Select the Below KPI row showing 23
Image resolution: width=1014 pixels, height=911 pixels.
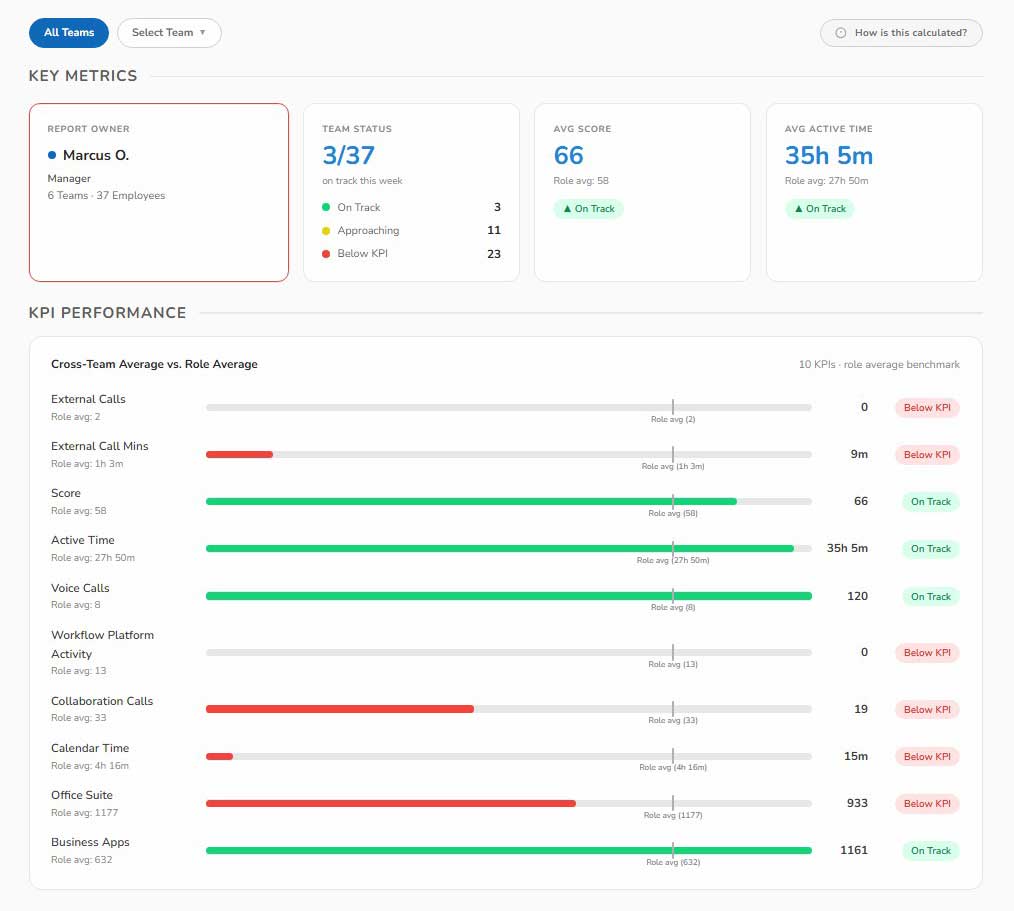pos(411,253)
